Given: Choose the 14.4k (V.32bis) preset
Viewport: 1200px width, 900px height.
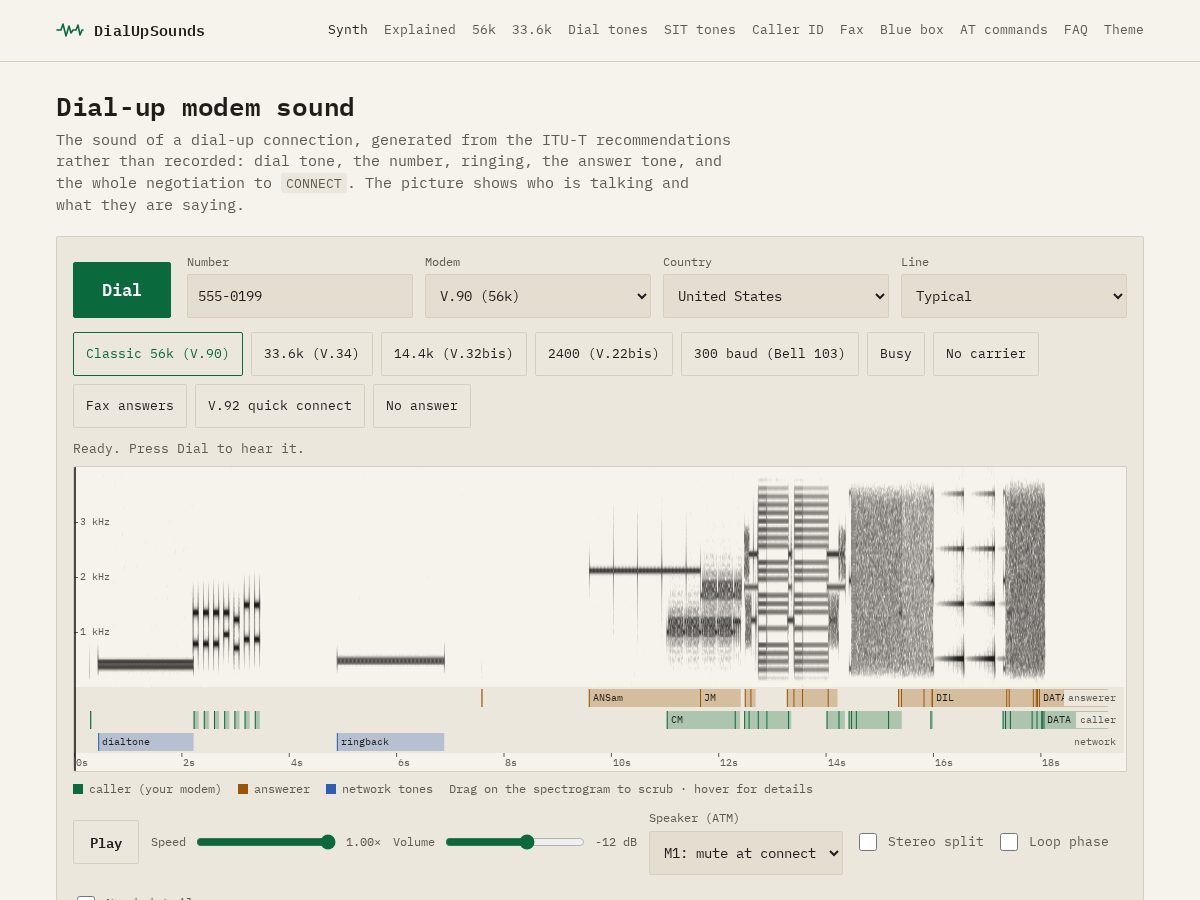Looking at the screenshot, I should pos(454,354).
